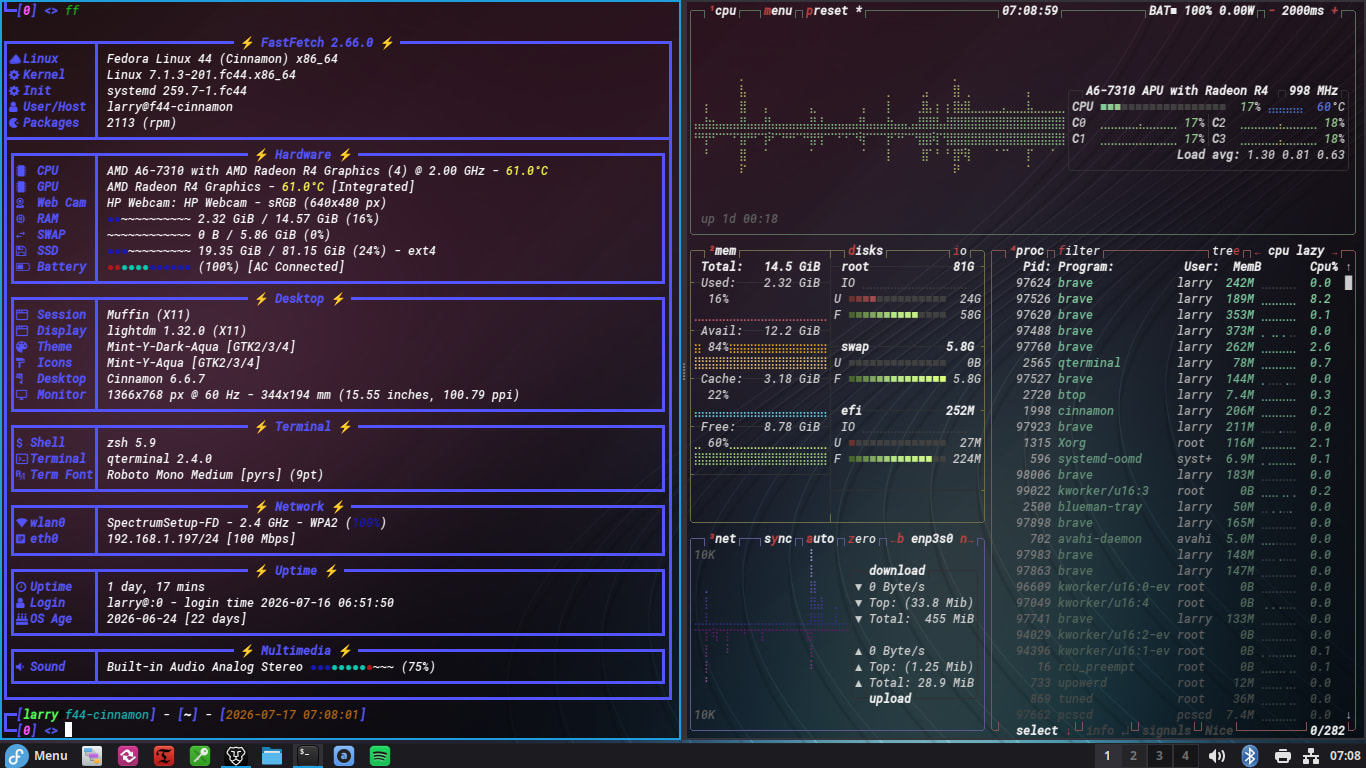
Task: Open the green key password app in taskbar
Action: (199, 756)
